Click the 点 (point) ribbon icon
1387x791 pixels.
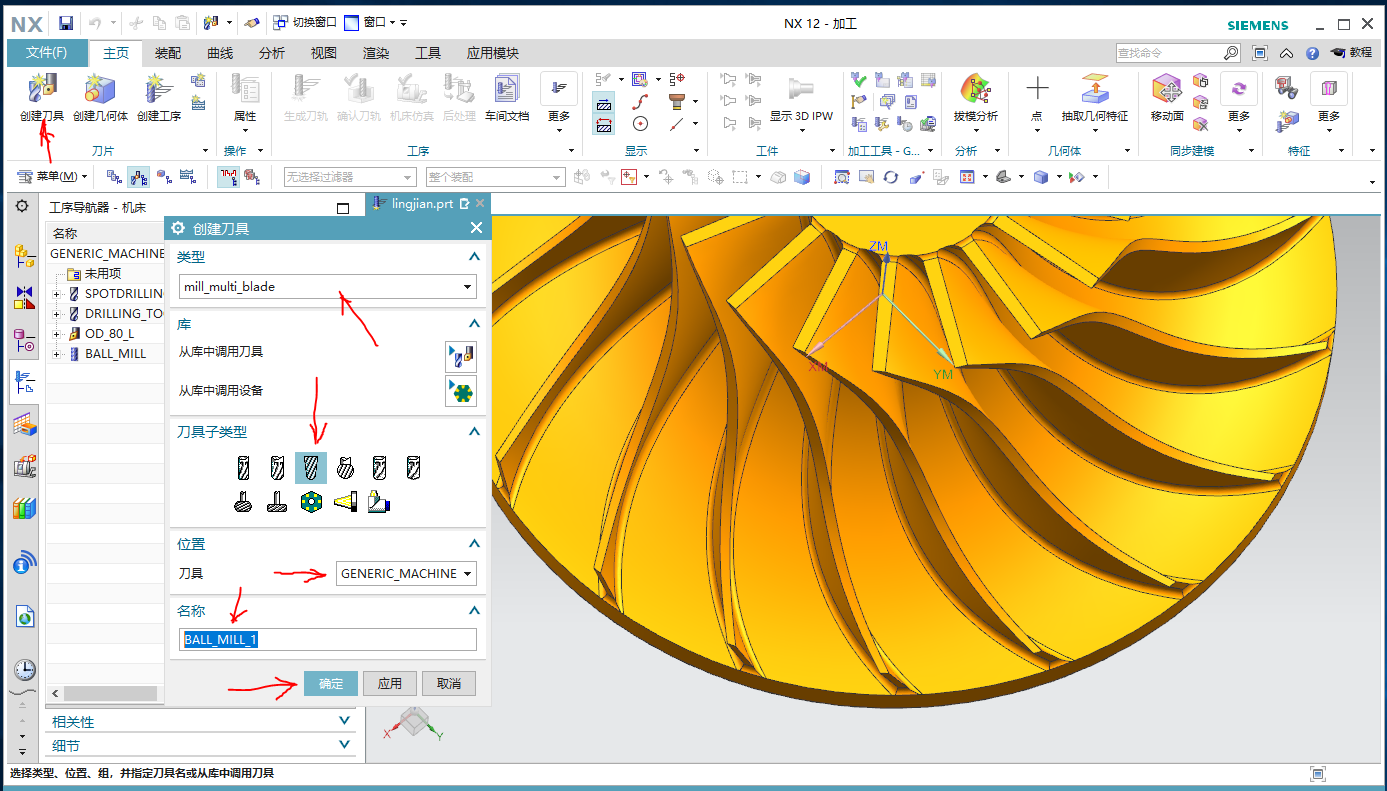[1037, 98]
